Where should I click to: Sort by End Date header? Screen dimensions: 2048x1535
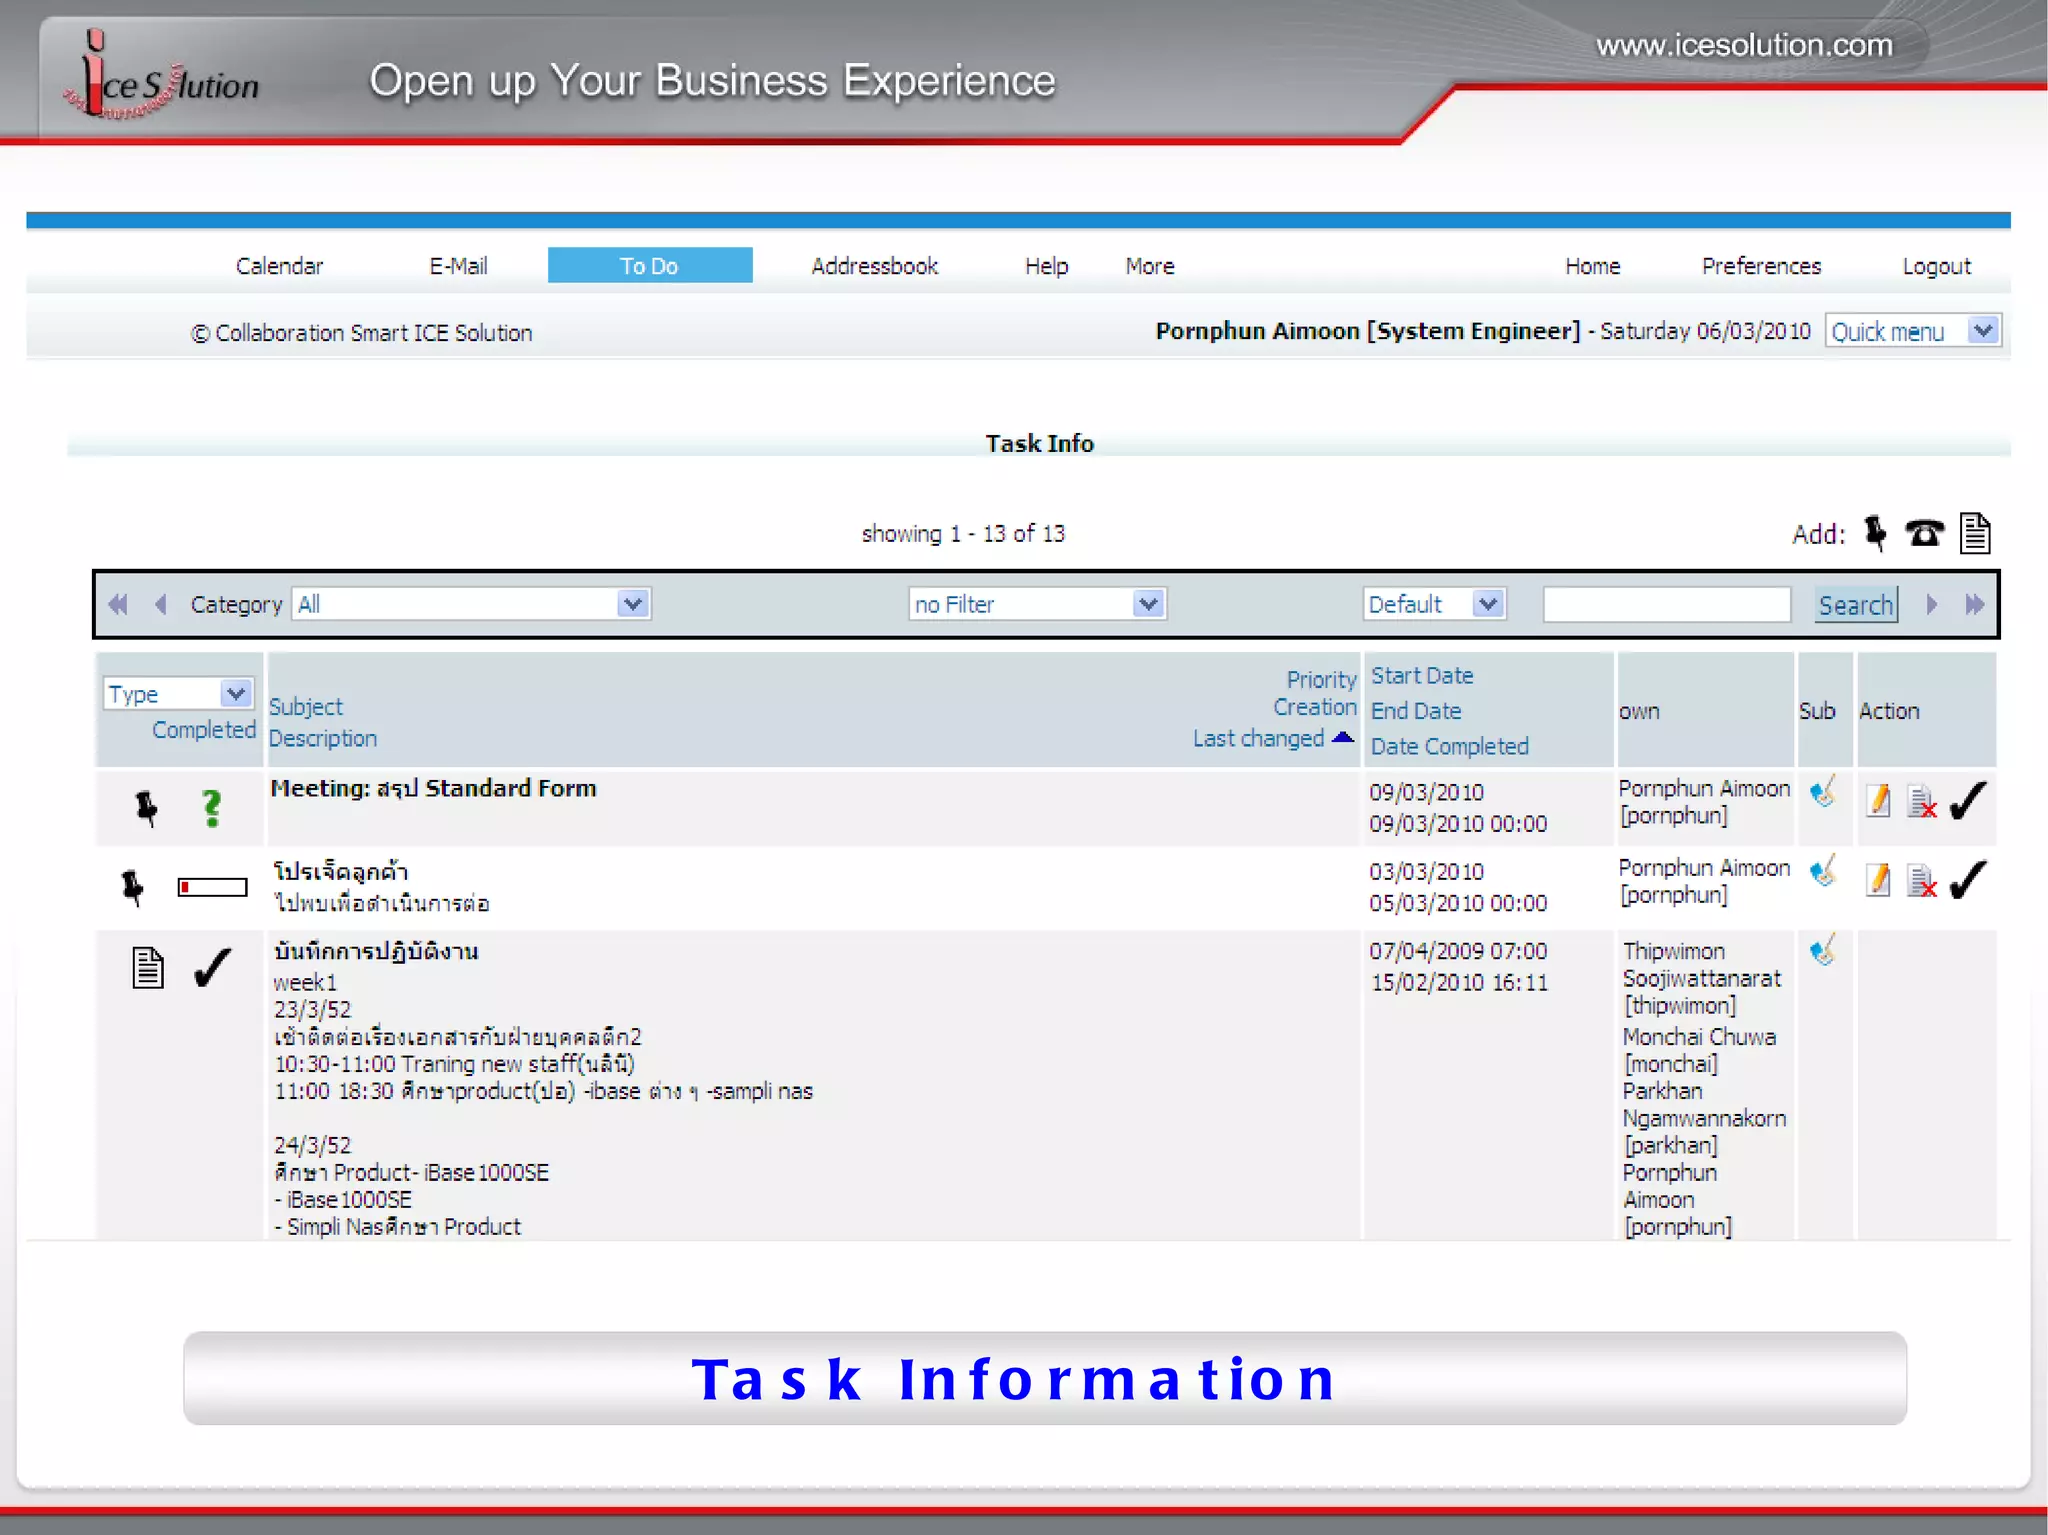1416,711
